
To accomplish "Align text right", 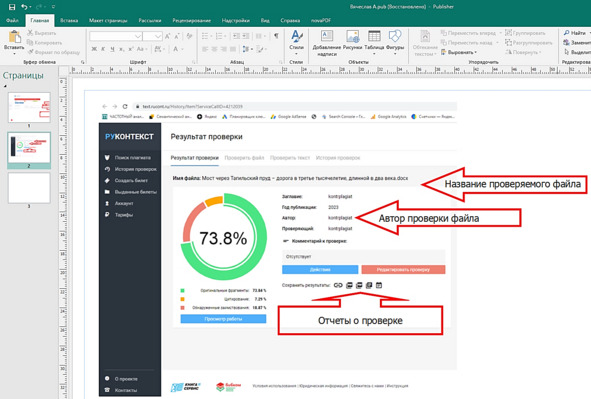I will point(224,49).
